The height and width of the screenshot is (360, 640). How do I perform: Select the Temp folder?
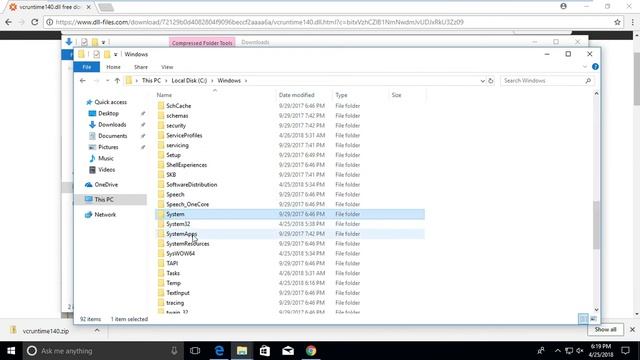pyautogui.click(x=173, y=283)
